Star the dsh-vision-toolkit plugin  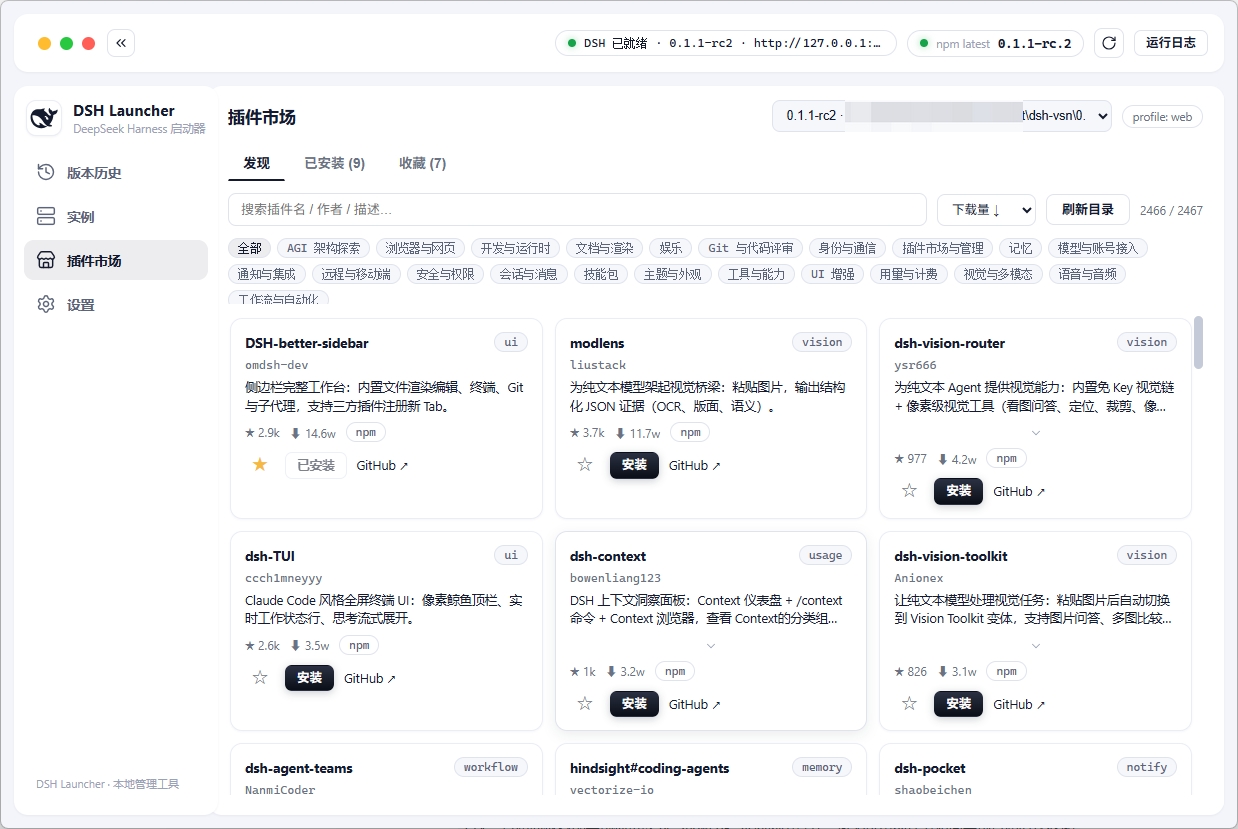tap(909, 704)
